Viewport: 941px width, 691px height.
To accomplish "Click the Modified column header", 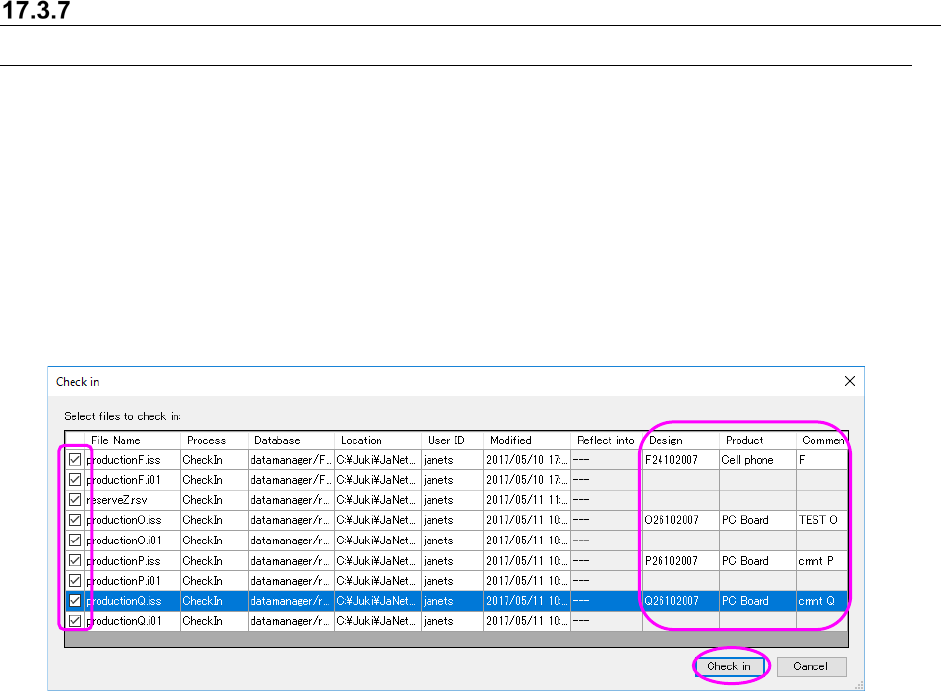I will tap(511, 440).
